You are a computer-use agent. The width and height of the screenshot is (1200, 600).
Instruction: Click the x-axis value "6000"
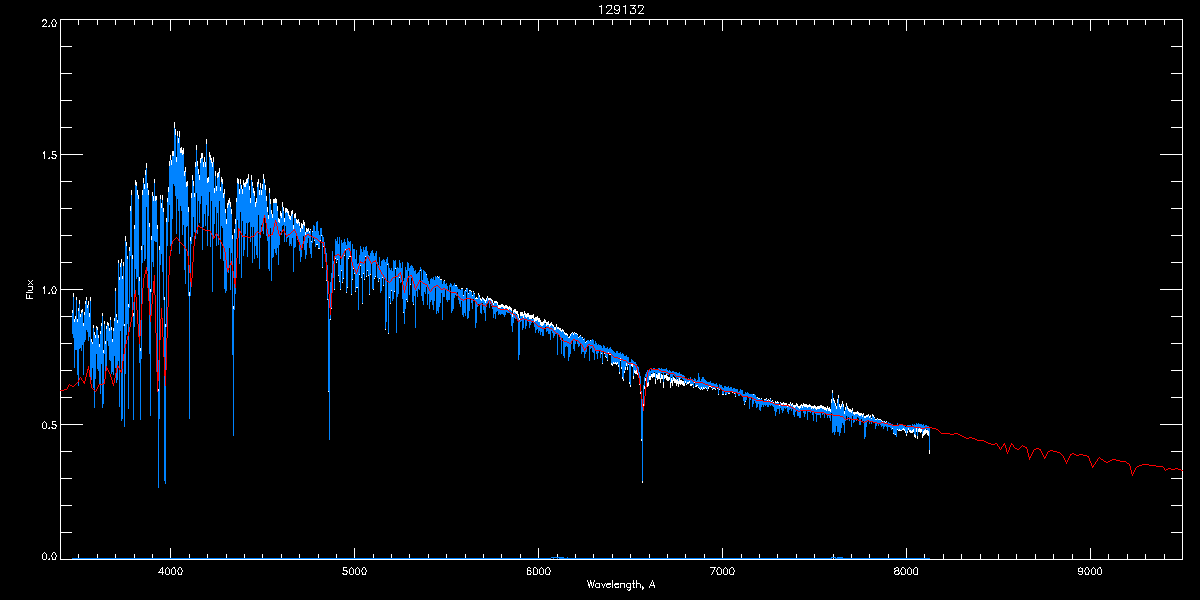[x=538, y=572]
